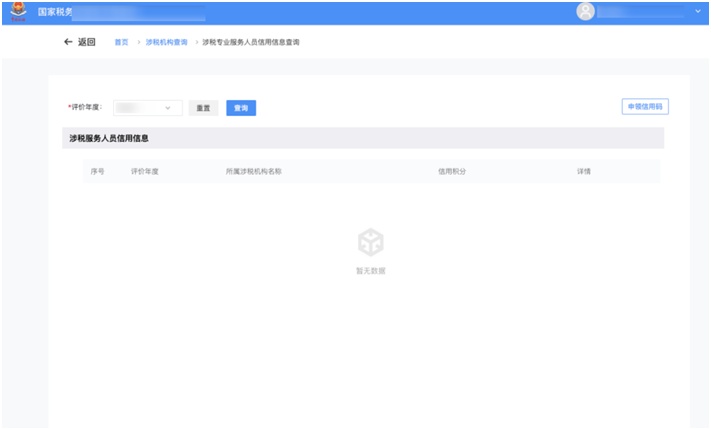The height and width of the screenshot is (430, 711).
Task: Go to 首页 in the breadcrumb
Action: [x=121, y=42]
